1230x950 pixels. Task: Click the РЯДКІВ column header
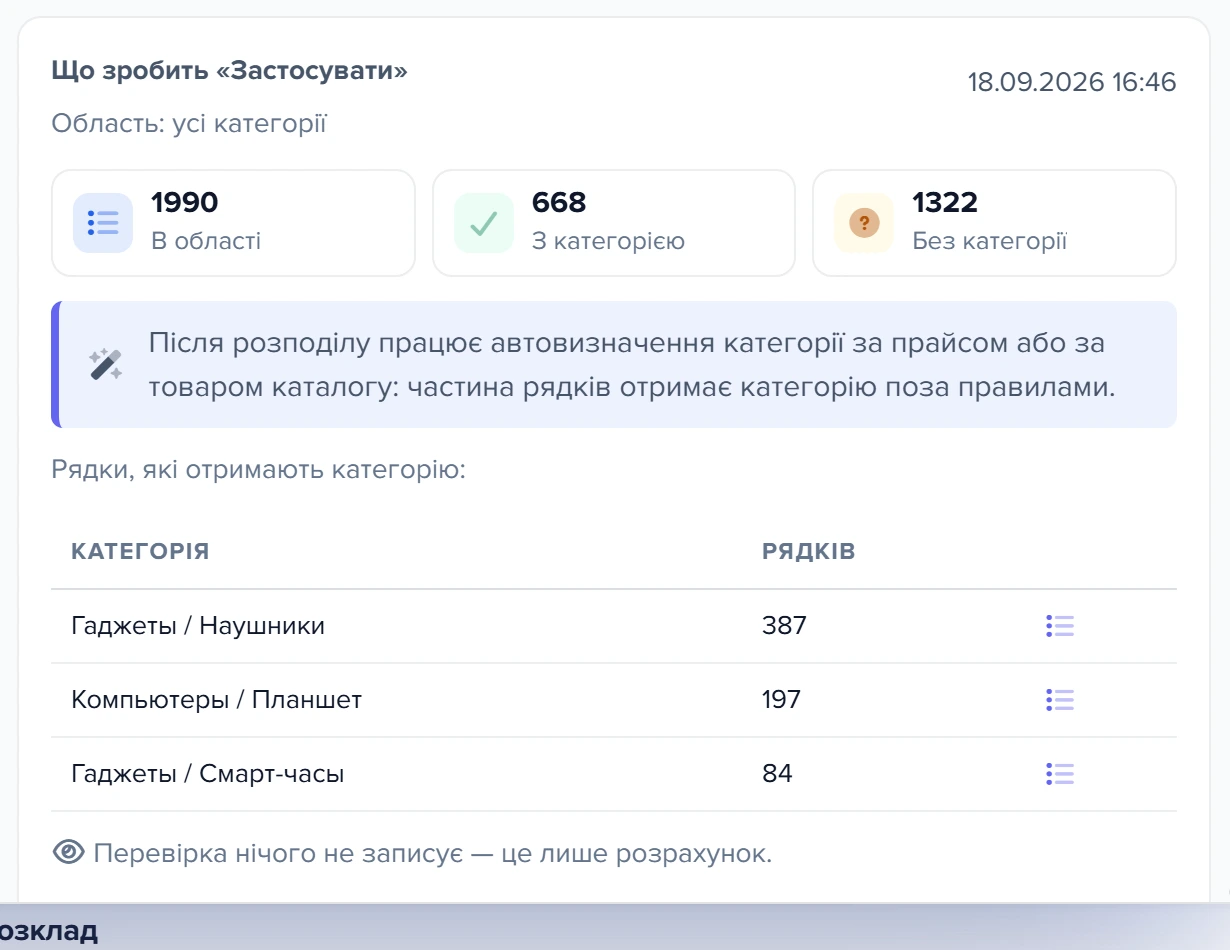tap(809, 552)
